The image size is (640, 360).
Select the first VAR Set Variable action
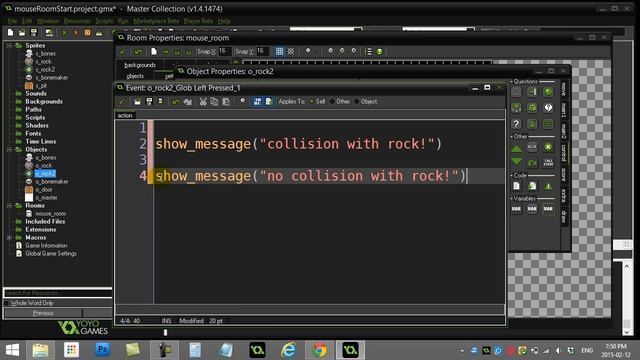pyautogui.click(x=516, y=209)
